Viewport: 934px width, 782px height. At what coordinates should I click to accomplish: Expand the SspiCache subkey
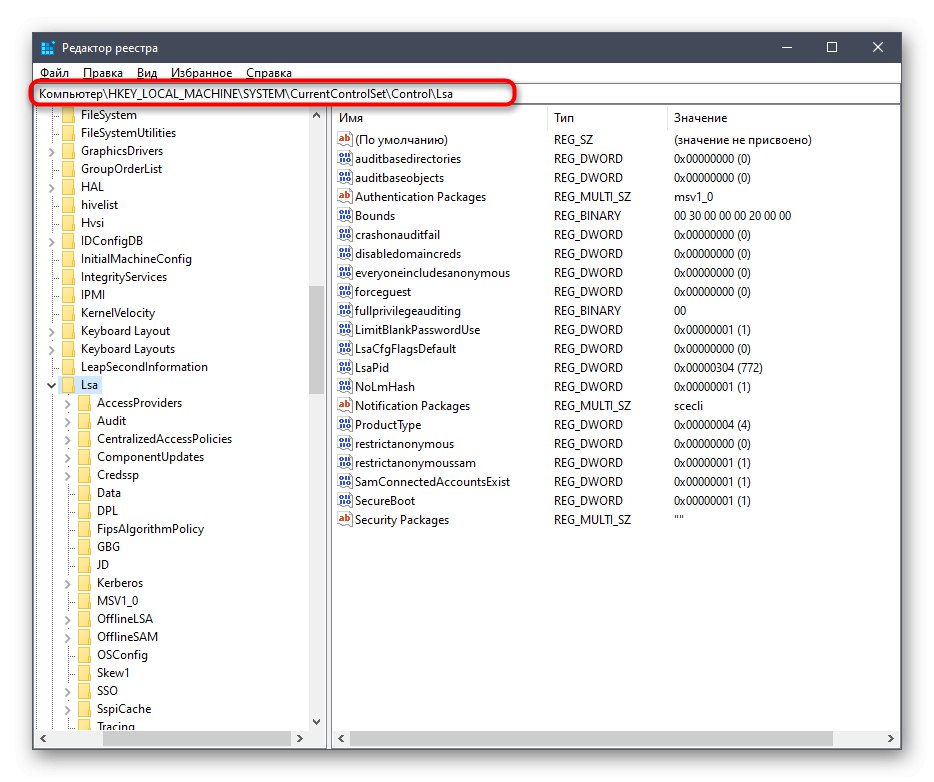pos(68,710)
